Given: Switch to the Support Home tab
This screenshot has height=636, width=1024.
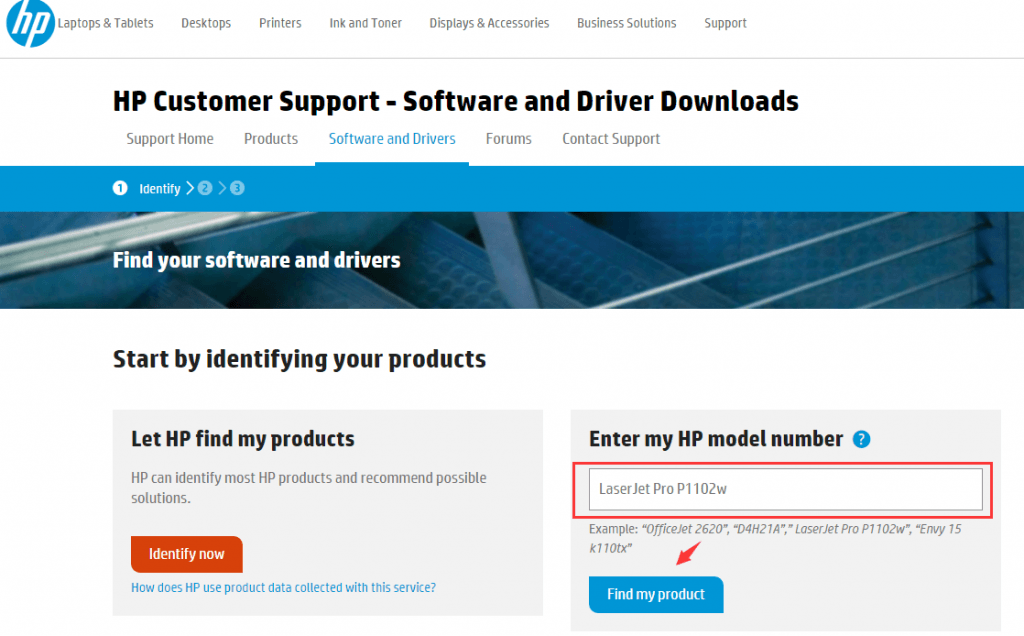Looking at the screenshot, I should pos(170,139).
